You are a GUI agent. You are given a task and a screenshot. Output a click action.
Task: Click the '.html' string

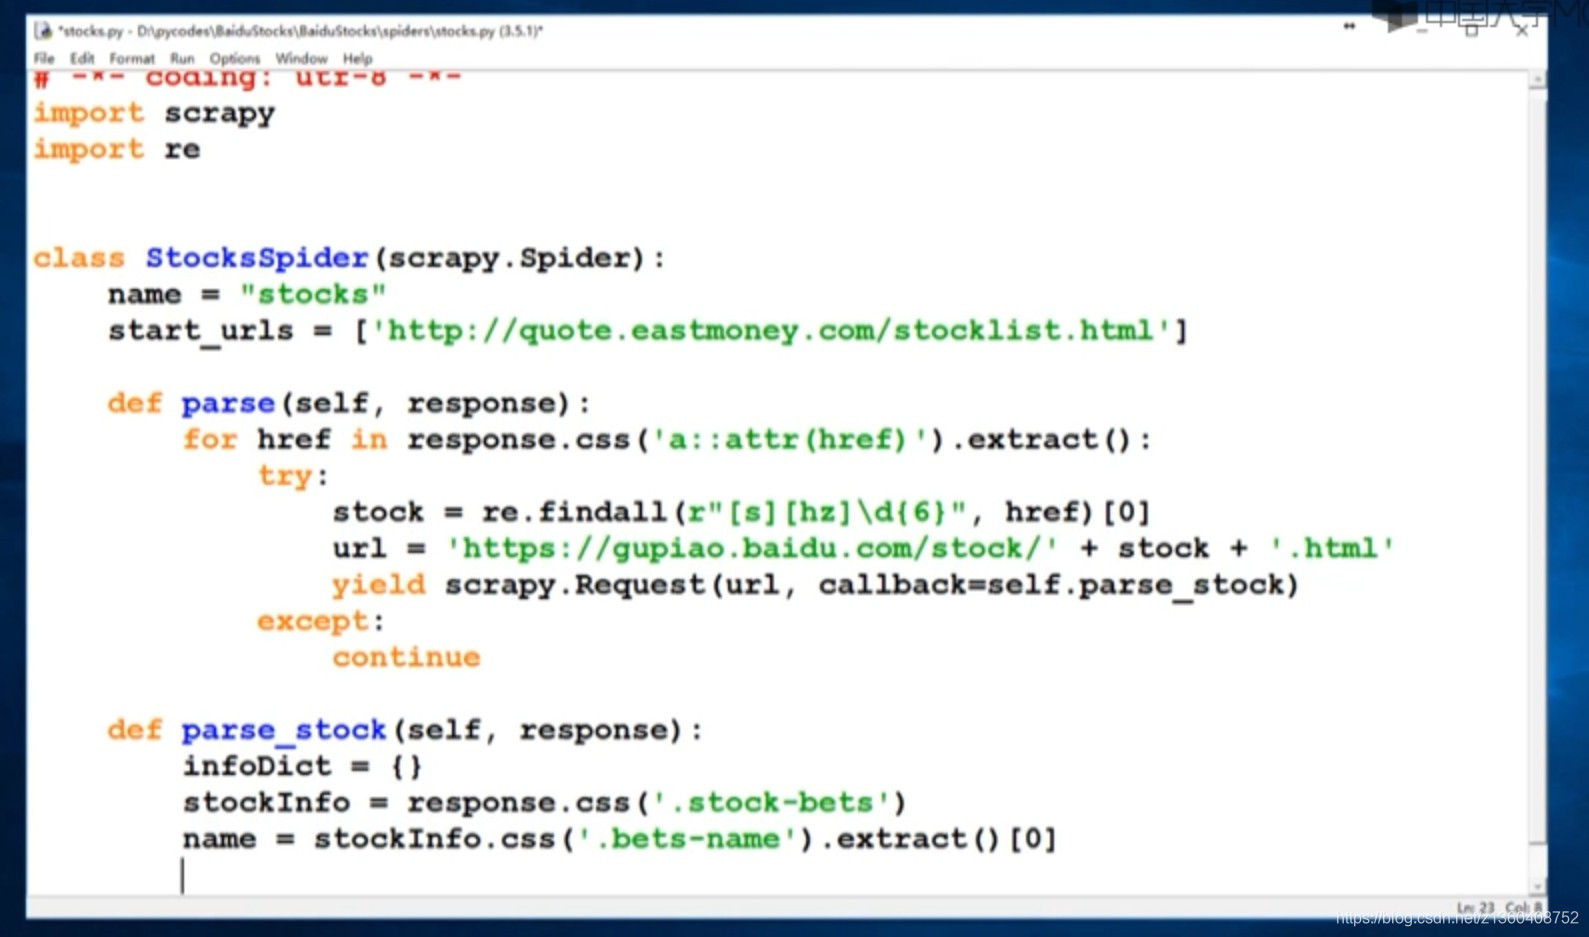pyautogui.click(x=1332, y=549)
